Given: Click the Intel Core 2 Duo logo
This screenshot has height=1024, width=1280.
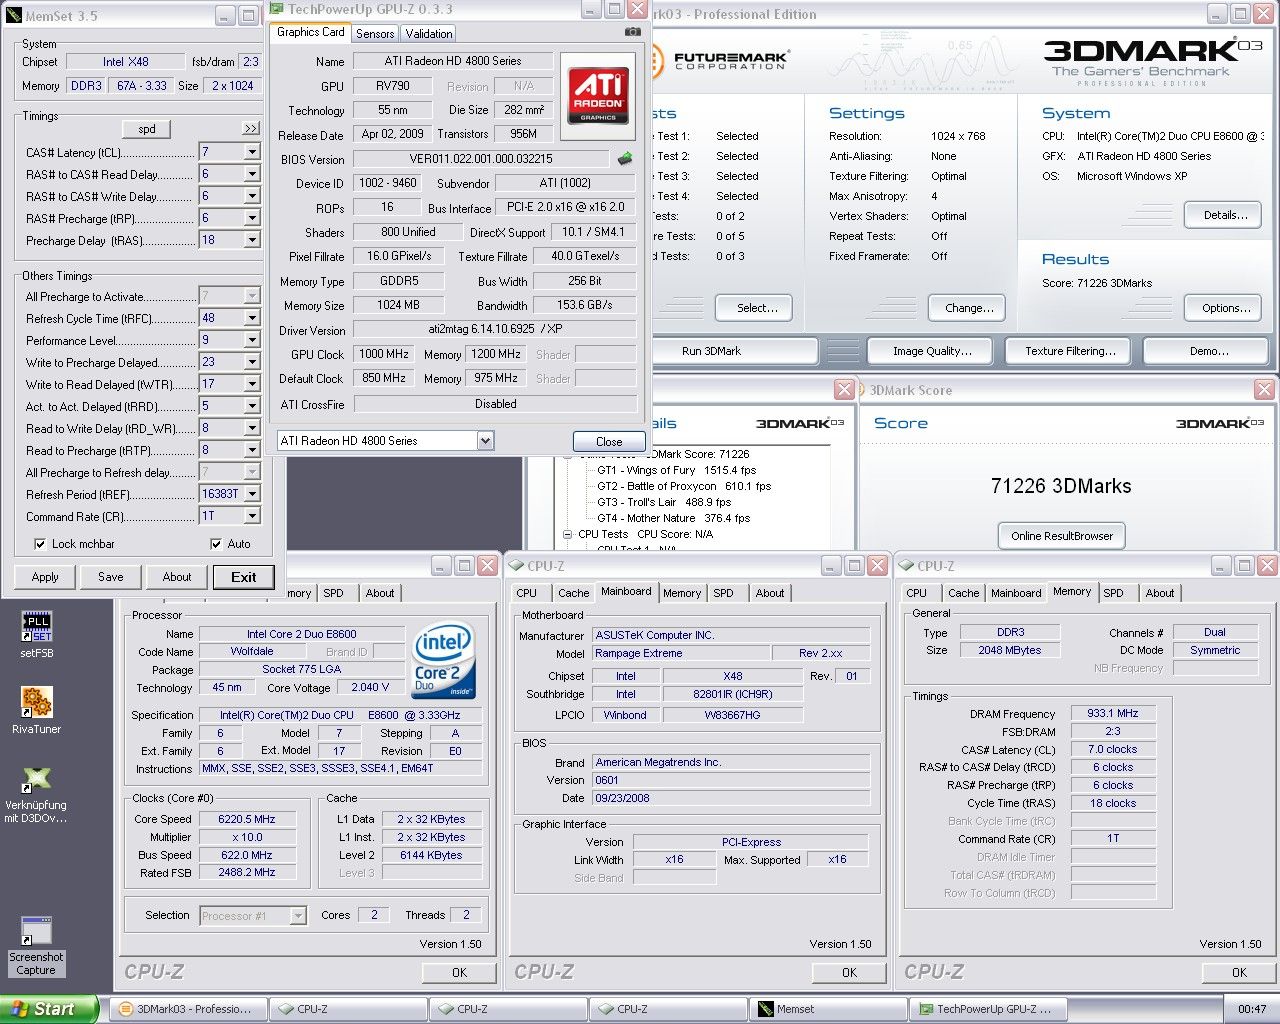Looking at the screenshot, I should (x=443, y=661).
